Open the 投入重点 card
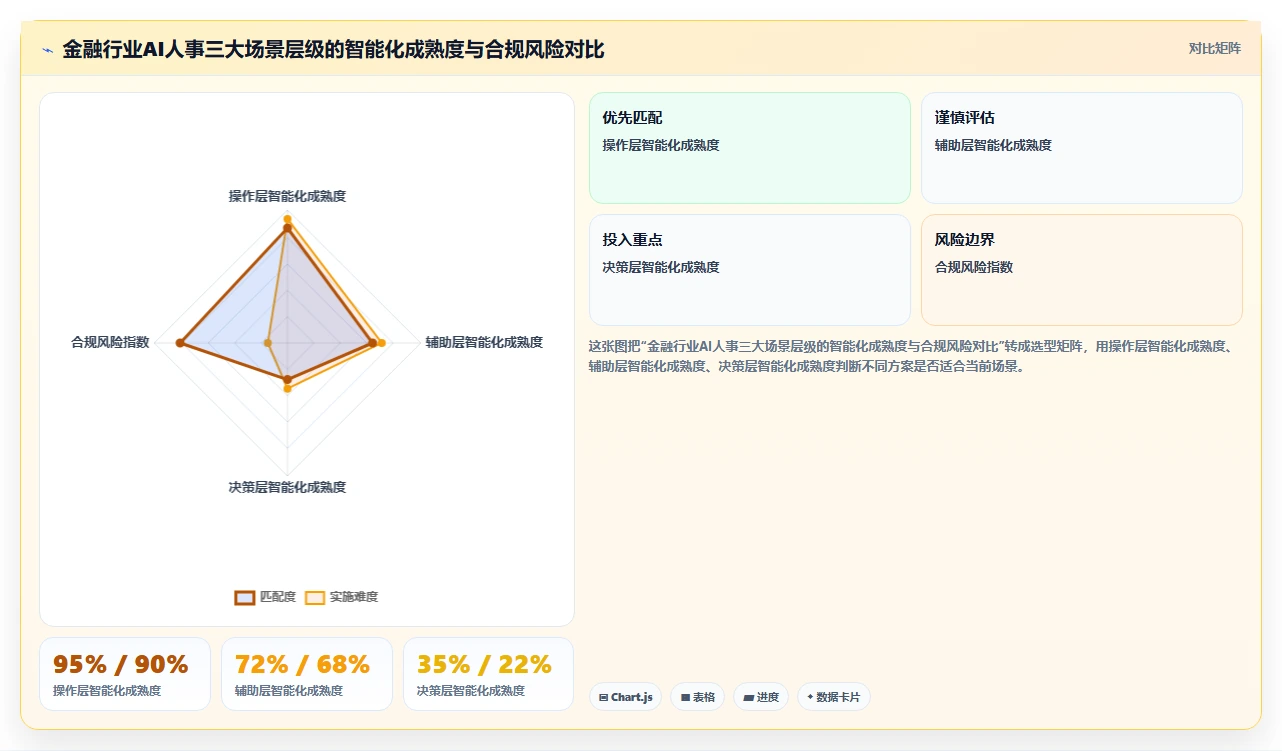Viewport: 1282px width, 751px height. point(750,270)
